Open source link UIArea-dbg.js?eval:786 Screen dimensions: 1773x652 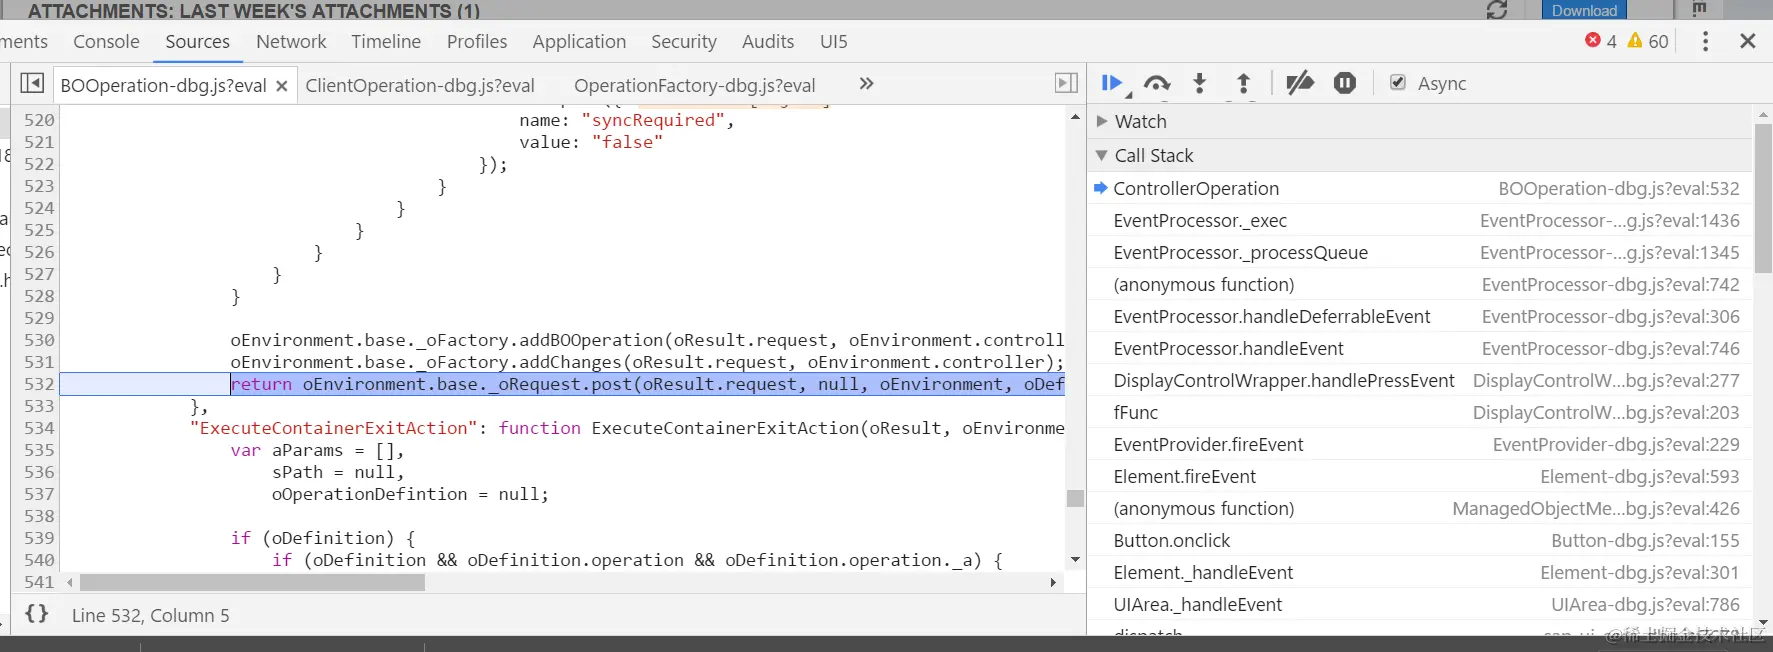click(1645, 605)
